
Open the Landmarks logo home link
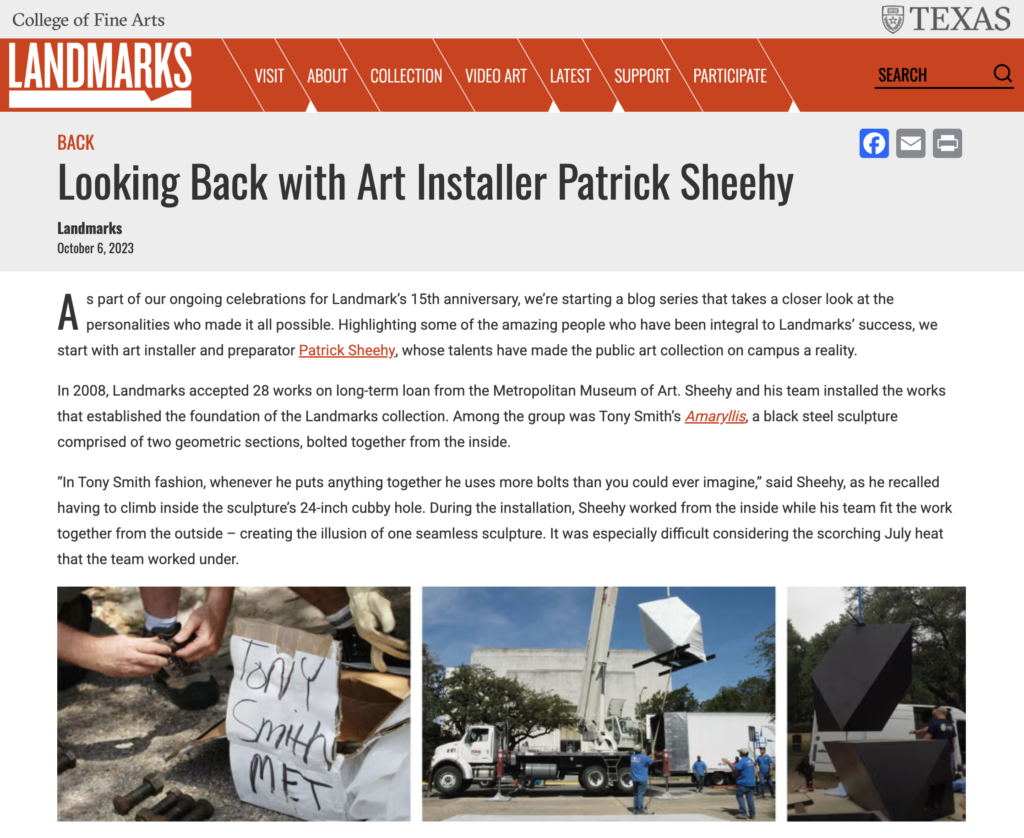tap(100, 74)
